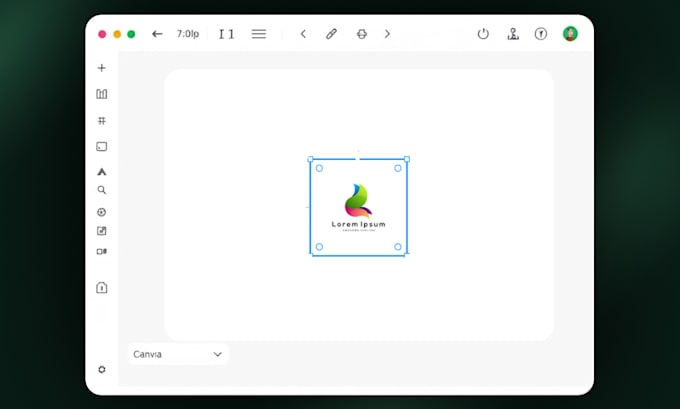Click the video camera icon in the sidebar
680x409 pixels.
click(101, 252)
